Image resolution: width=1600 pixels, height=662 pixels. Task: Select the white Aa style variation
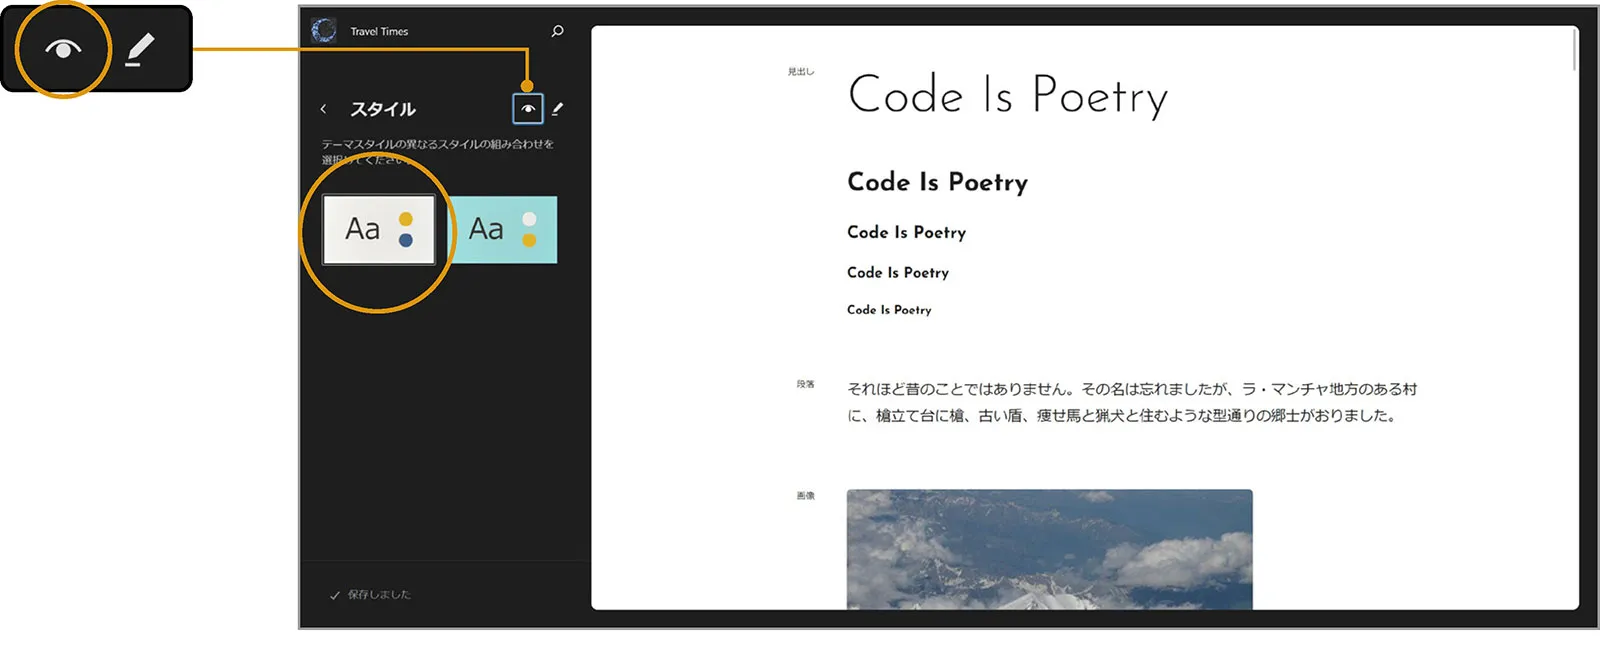click(378, 230)
